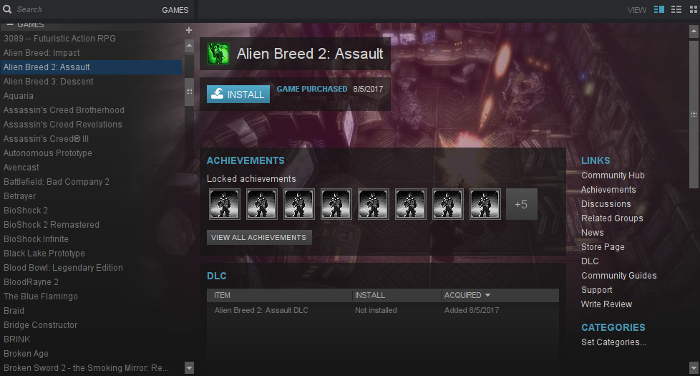The height and width of the screenshot is (376, 700).
Task: Select Black Lake Prototype
Action: (x=92, y=253)
